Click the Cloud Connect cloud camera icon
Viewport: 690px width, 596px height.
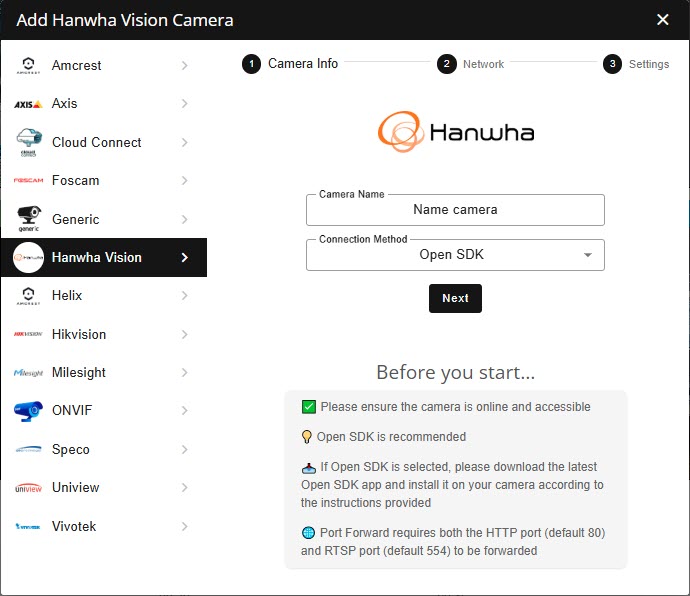tap(29, 142)
